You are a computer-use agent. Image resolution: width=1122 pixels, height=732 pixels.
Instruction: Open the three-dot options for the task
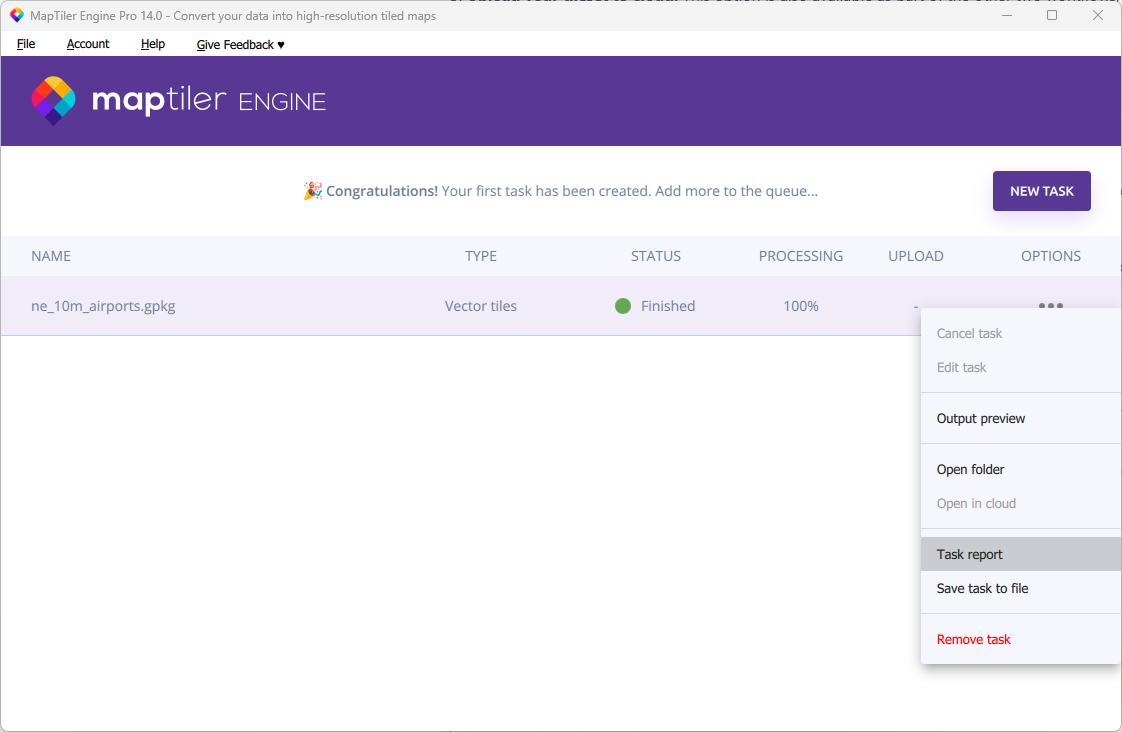click(x=1050, y=305)
